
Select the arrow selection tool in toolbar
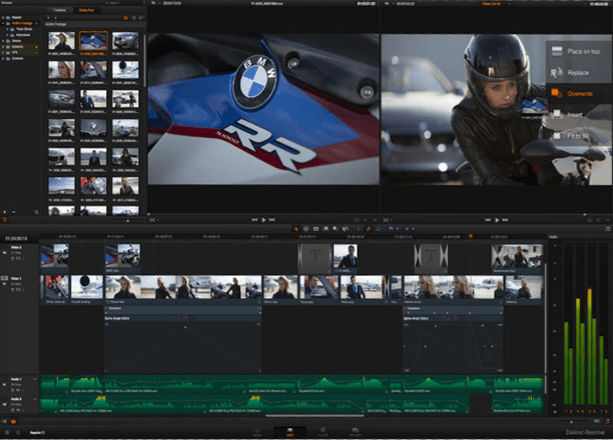click(x=296, y=228)
